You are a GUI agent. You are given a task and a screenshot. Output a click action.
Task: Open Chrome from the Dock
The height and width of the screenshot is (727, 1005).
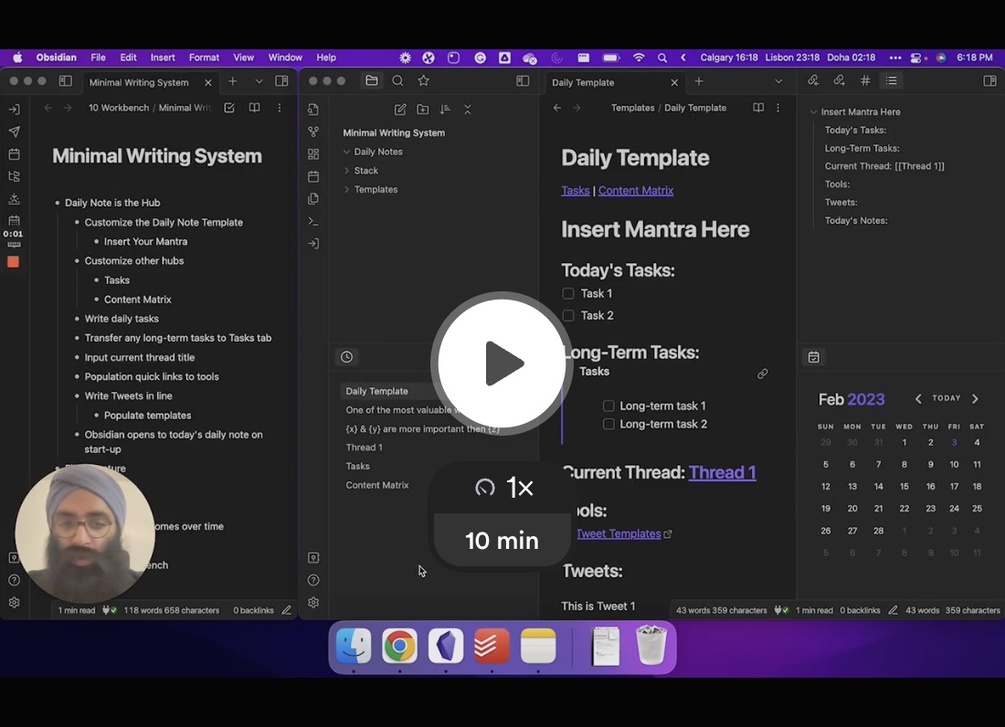click(x=399, y=646)
